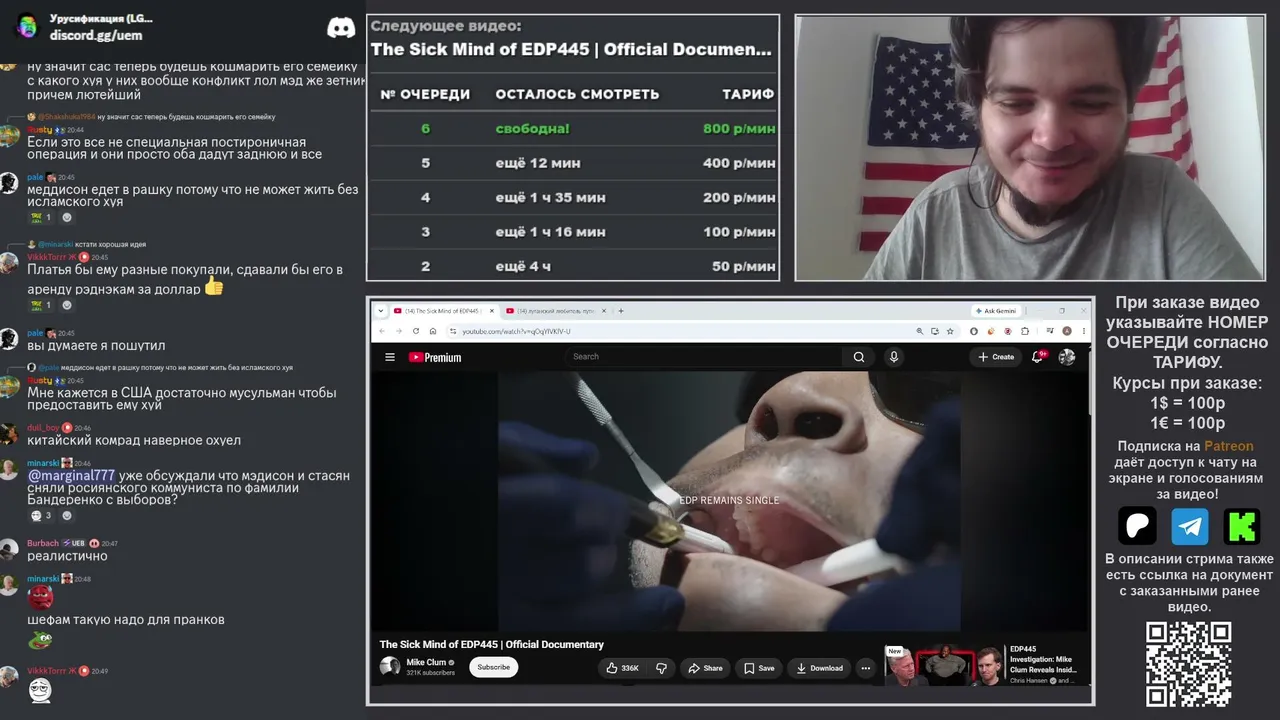Go forward in the browser
1280x720 pixels.
[x=398, y=331]
